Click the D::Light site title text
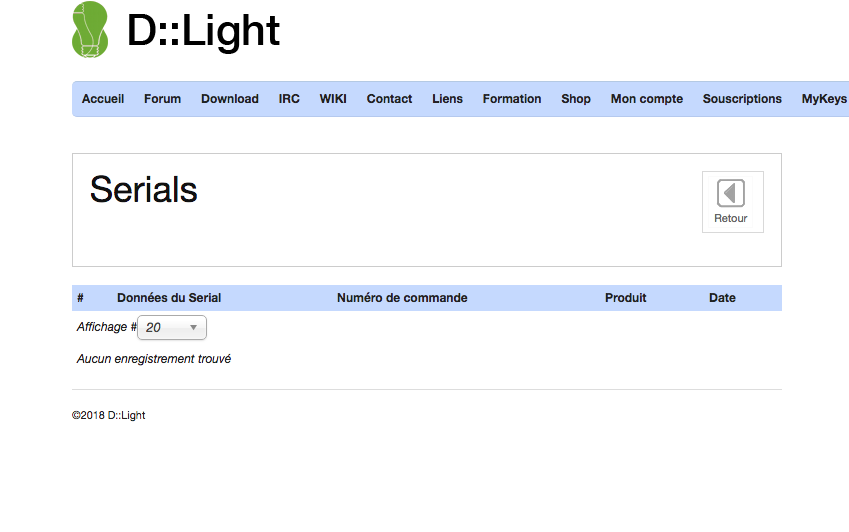 tap(203, 31)
